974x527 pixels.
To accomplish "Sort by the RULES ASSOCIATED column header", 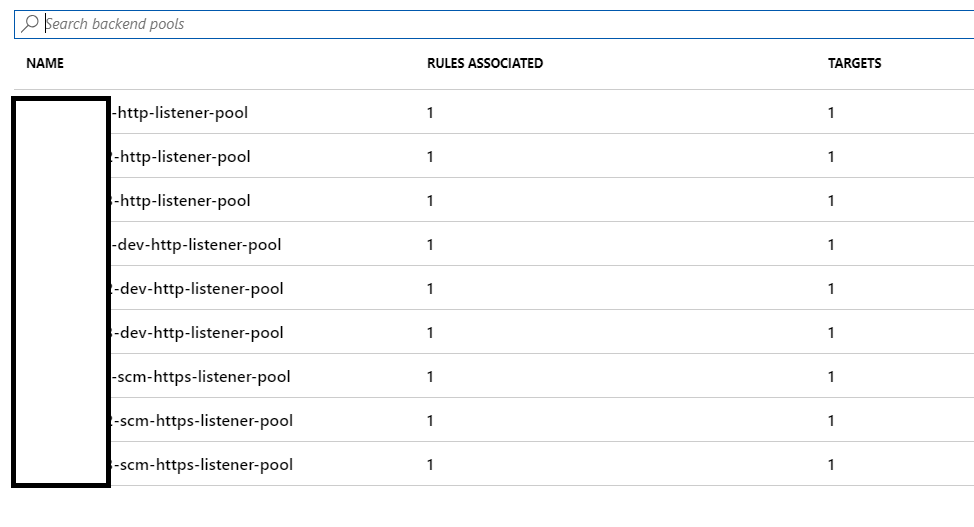I will [485, 63].
